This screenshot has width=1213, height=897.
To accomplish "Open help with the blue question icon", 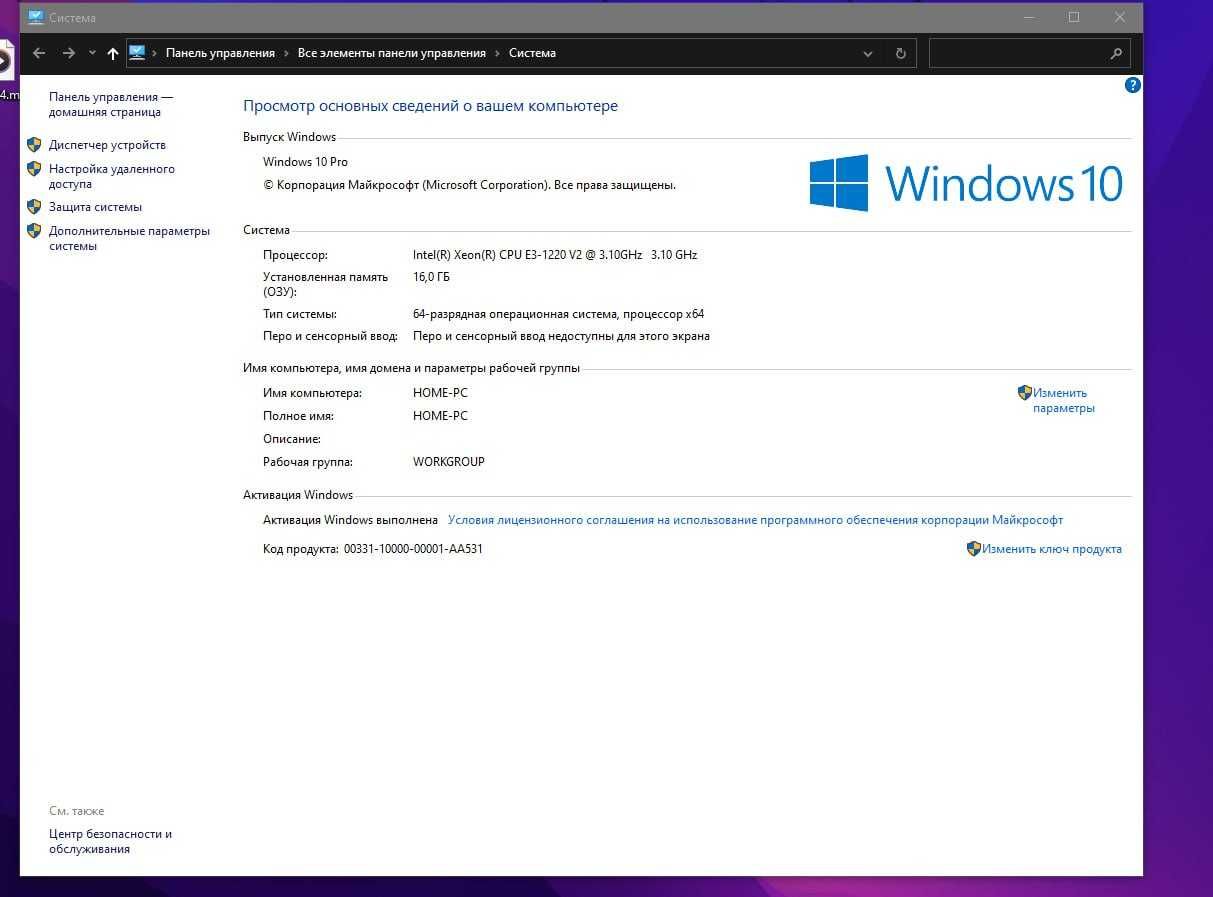I will 1133,85.
